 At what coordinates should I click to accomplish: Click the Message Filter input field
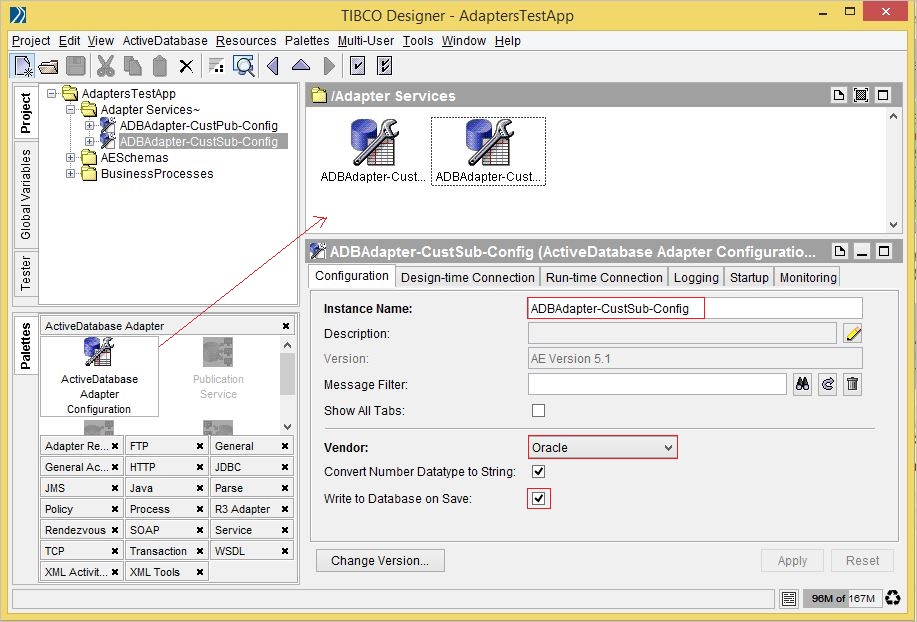(657, 384)
